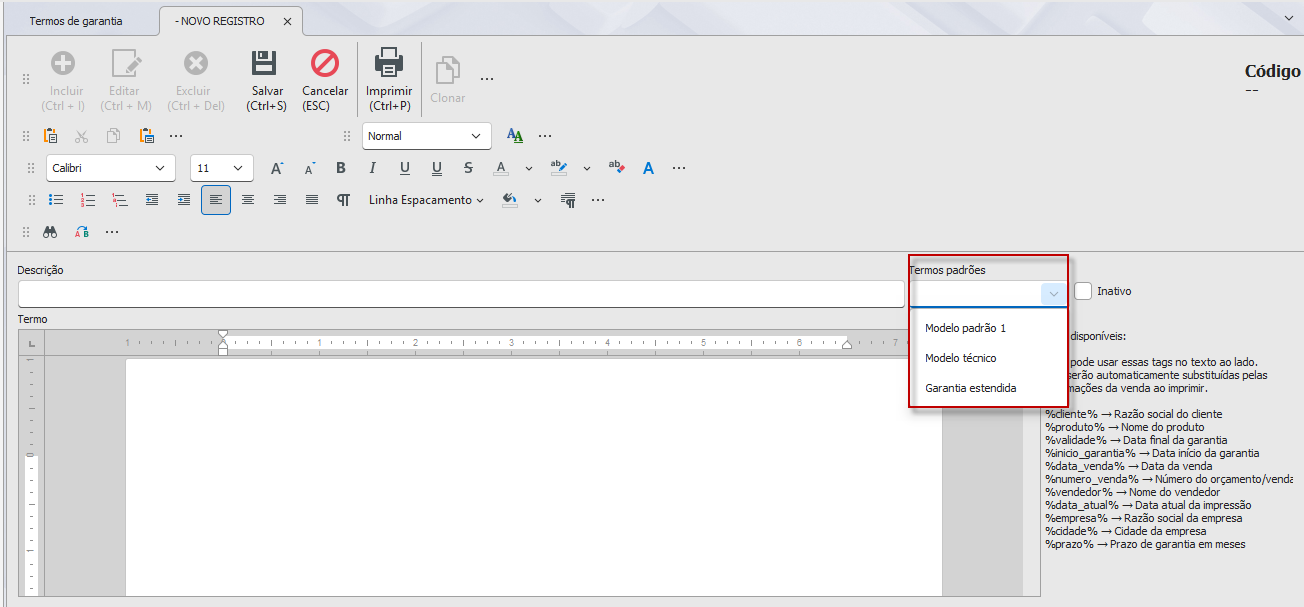
Task: Align the text to the right
Action: pyautogui.click(x=280, y=200)
